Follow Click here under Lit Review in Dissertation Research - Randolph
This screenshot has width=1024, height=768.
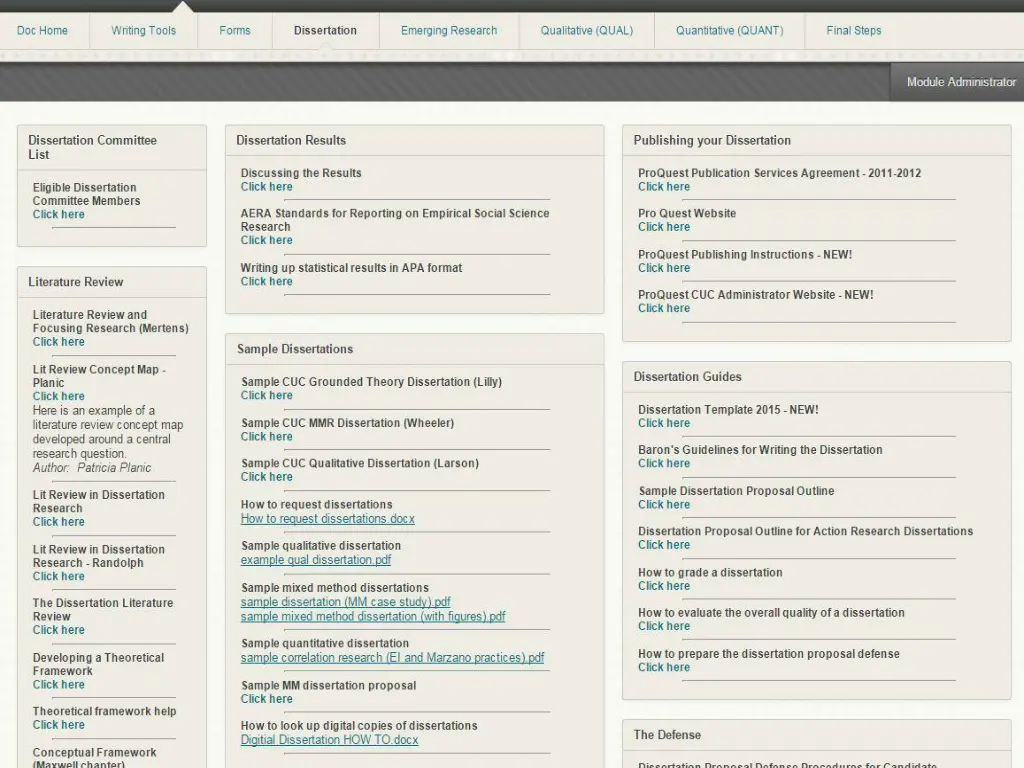pyautogui.click(x=59, y=576)
